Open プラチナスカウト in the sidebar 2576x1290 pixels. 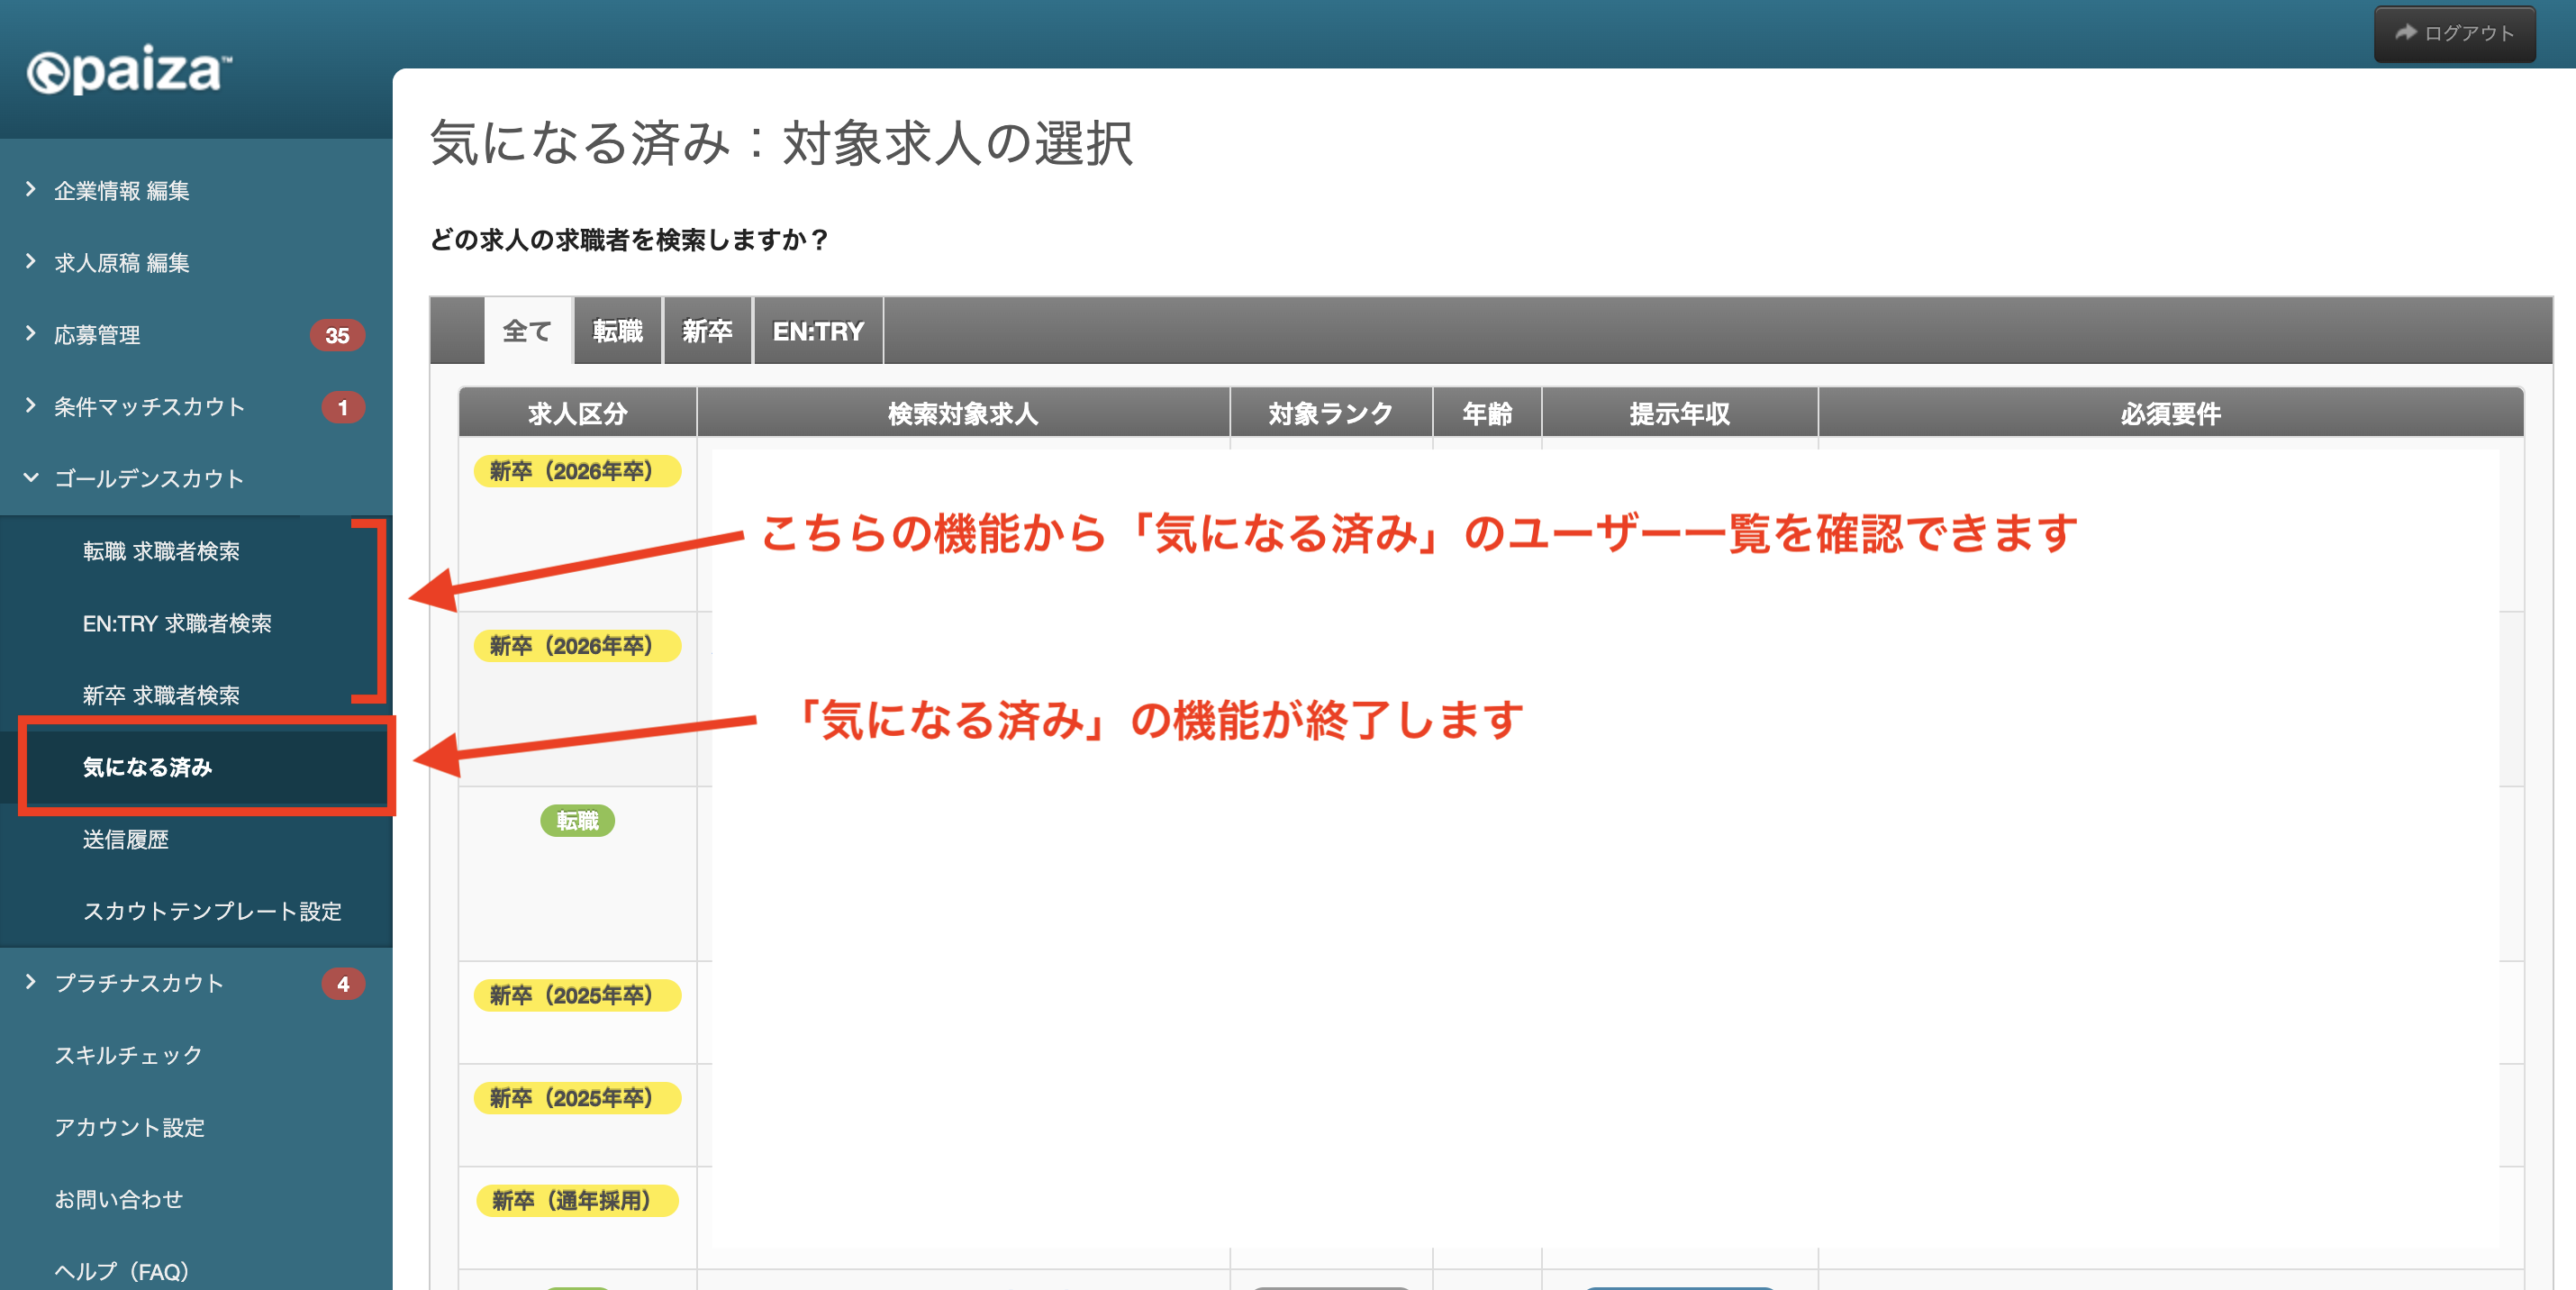[x=139, y=982]
